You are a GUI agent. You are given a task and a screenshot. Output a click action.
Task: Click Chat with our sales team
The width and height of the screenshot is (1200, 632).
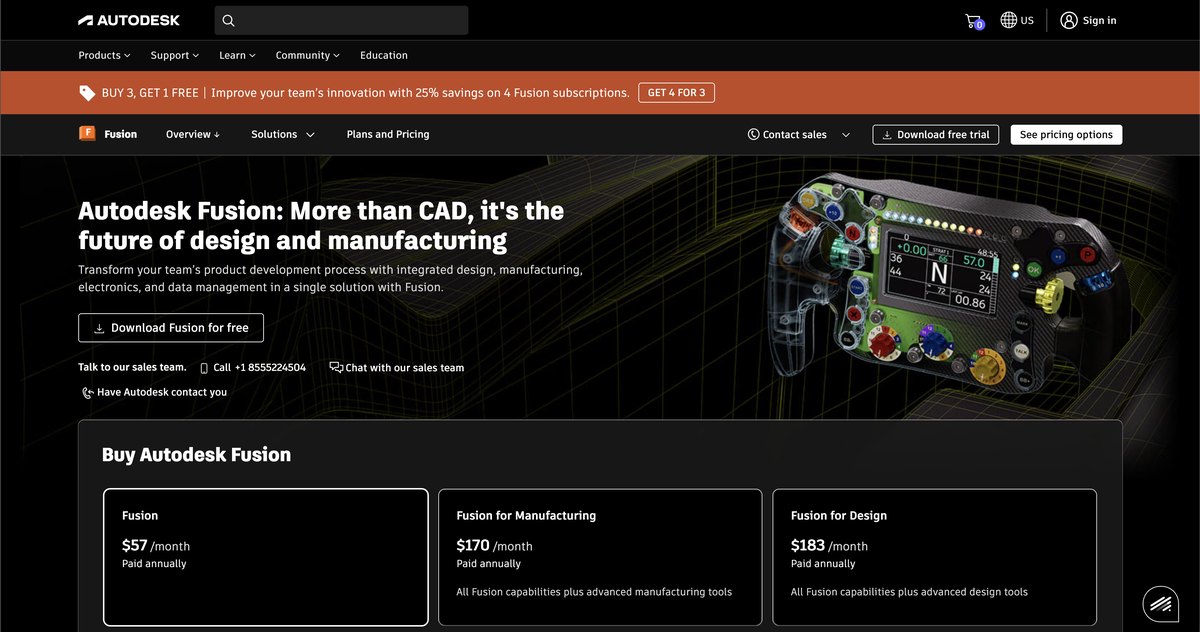404,368
